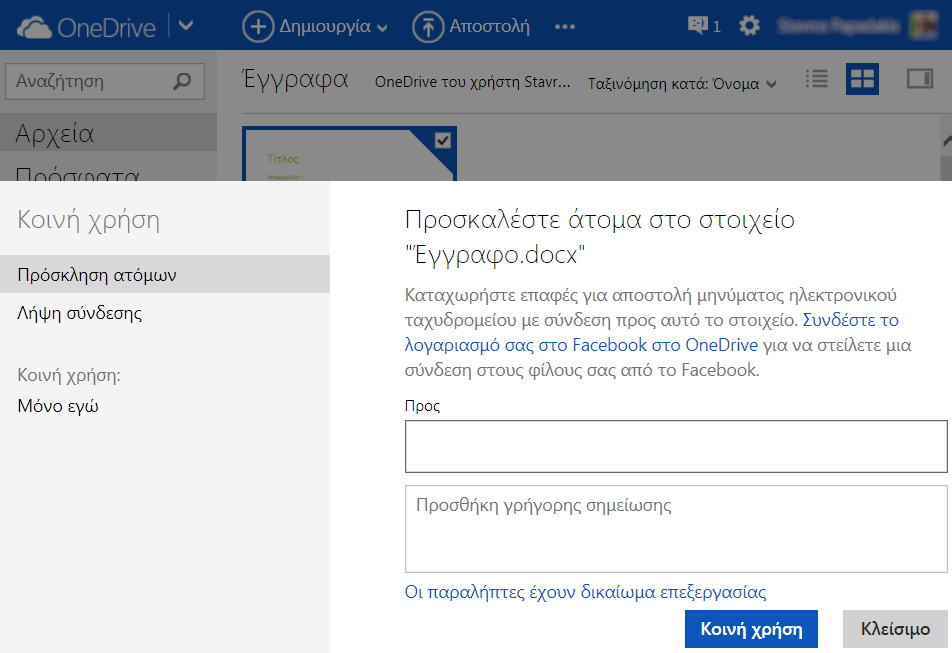Click scrollbar up arrow in file list

(947, 141)
